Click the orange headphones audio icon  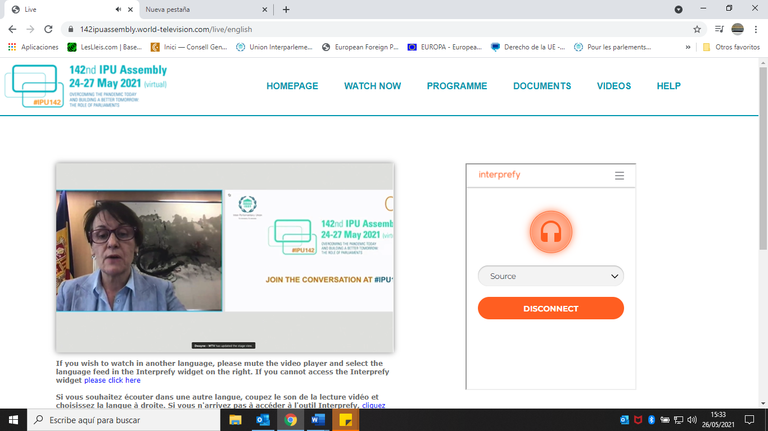[x=550, y=232]
